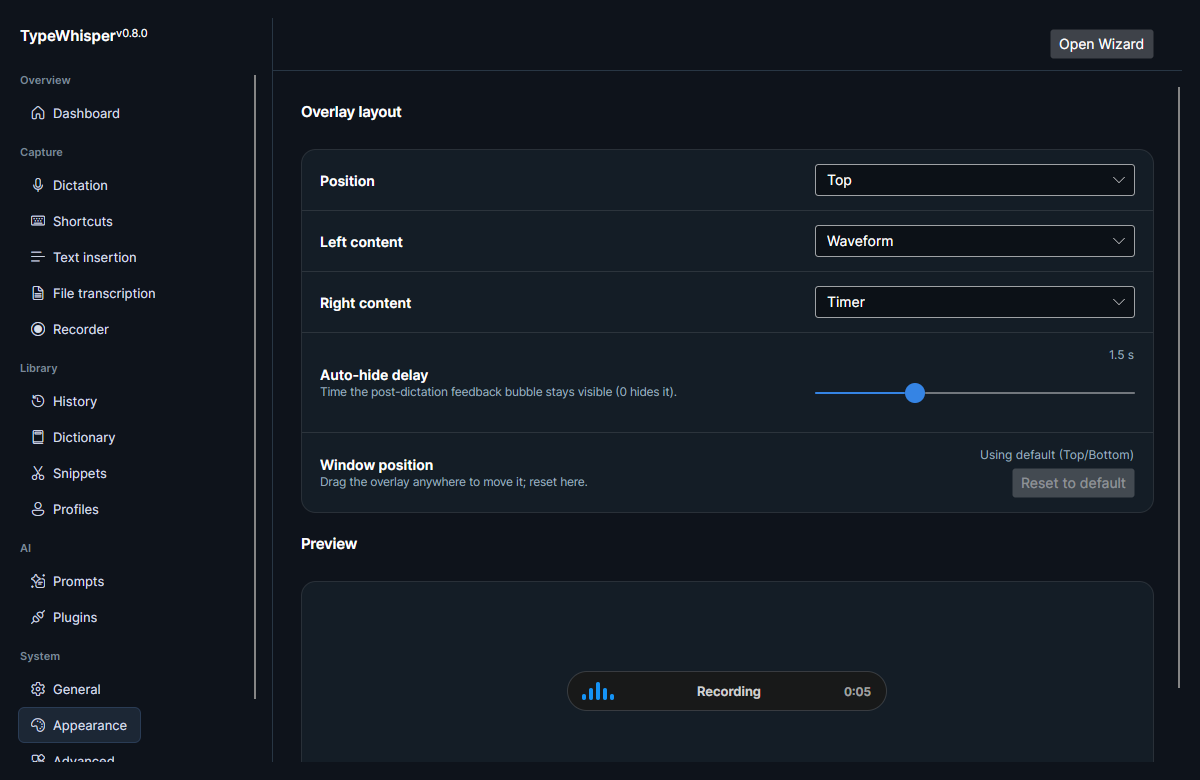This screenshot has height=780, width=1200.
Task: Open the Position dropdown showing Top
Action: [x=975, y=180]
